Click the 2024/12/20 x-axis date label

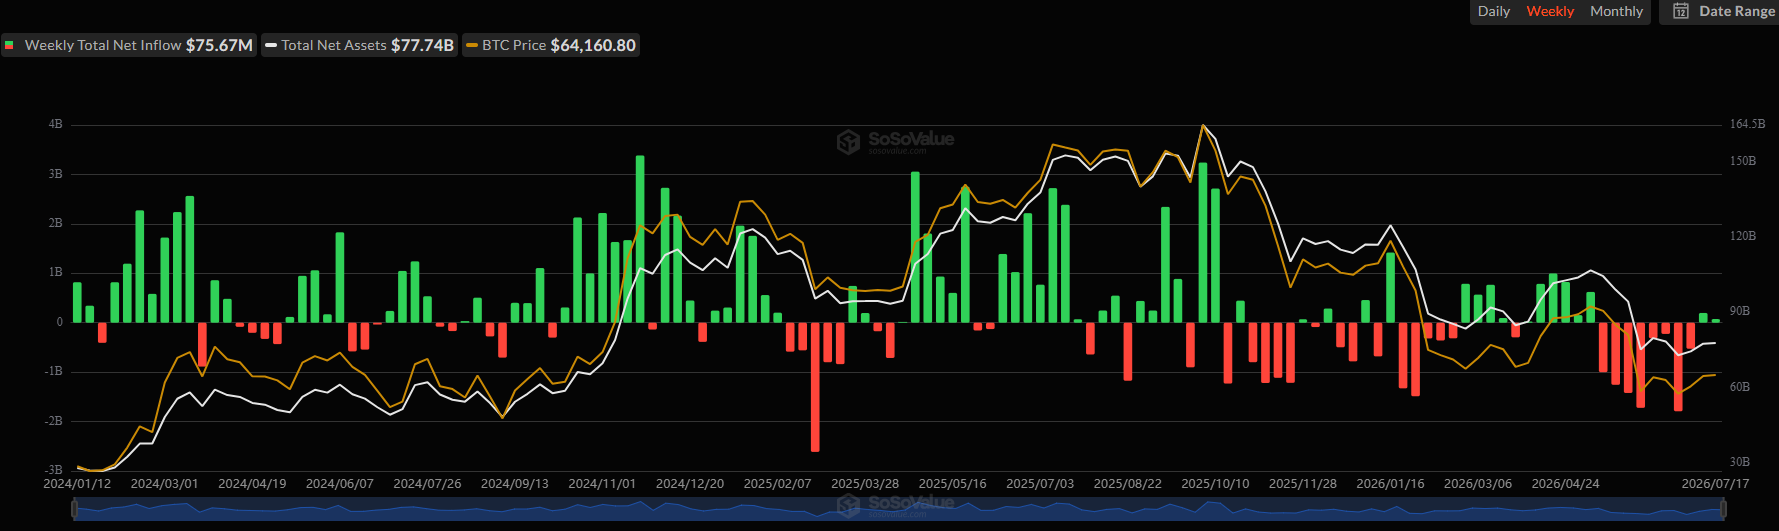coord(690,484)
